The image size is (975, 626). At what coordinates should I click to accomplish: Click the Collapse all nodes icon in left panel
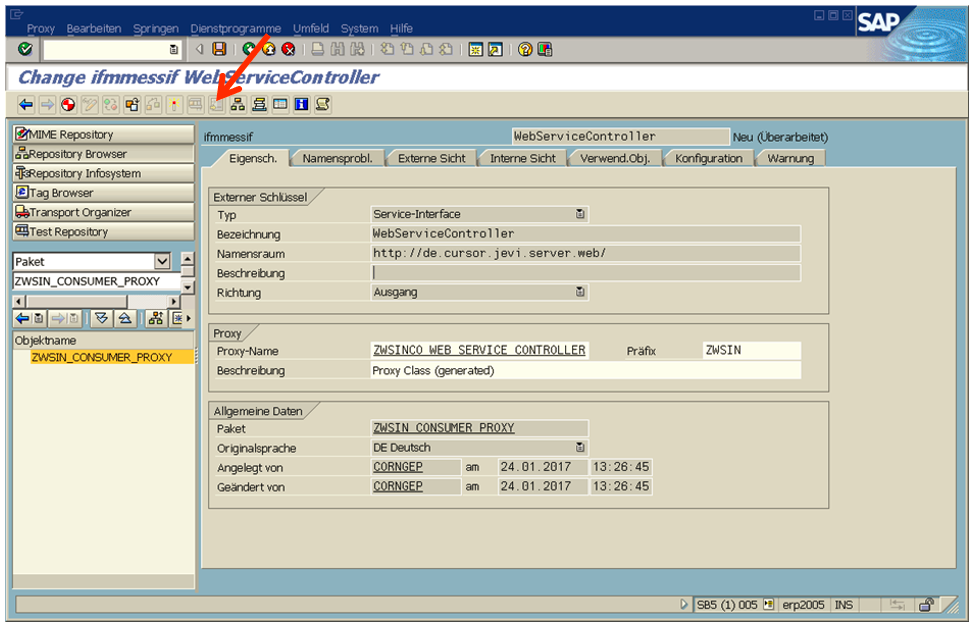tap(123, 318)
